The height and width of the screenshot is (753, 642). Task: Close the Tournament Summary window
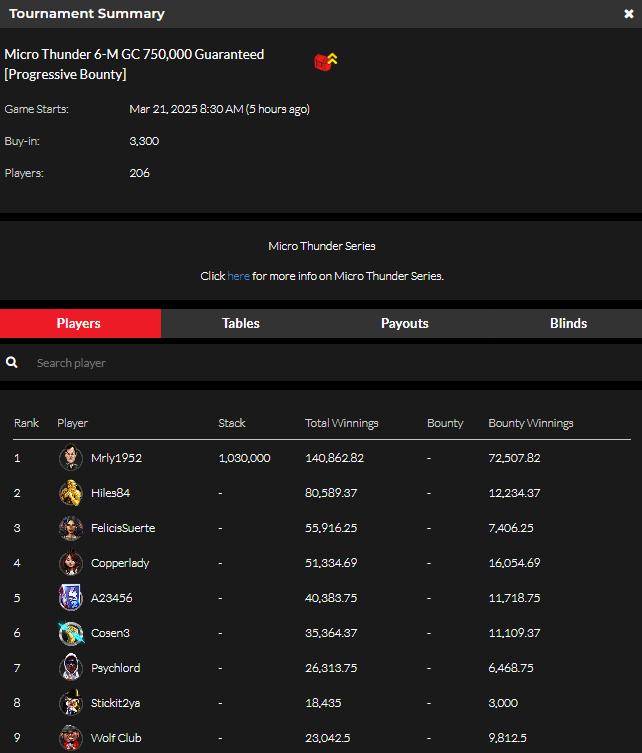pos(629,14)
